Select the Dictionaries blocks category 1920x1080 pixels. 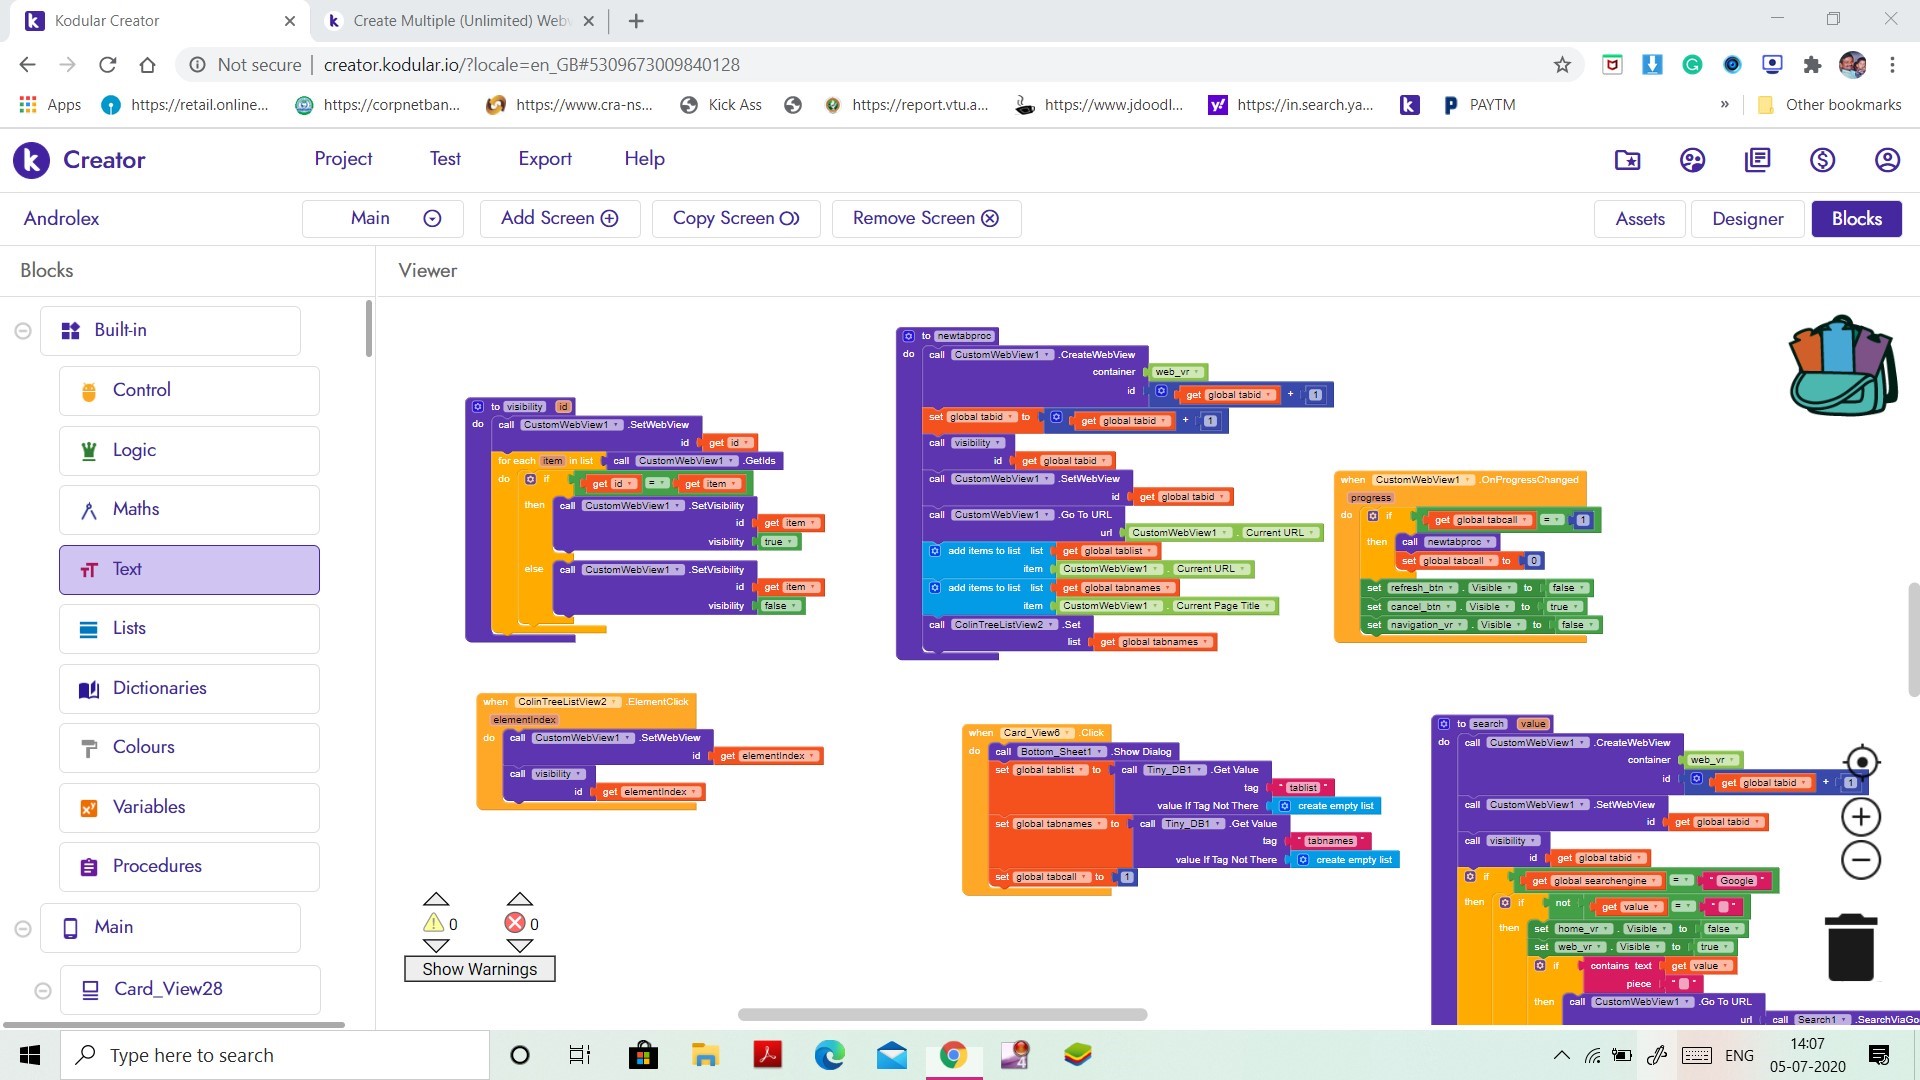[189, 689]
